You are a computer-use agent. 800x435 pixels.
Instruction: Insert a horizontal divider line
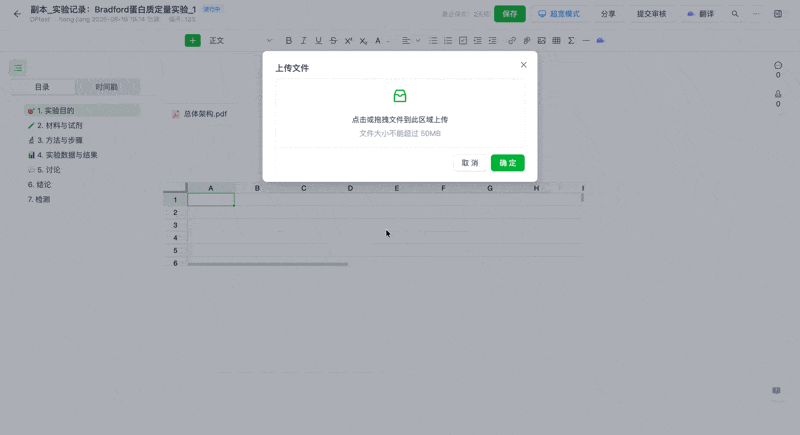[586, 40]
